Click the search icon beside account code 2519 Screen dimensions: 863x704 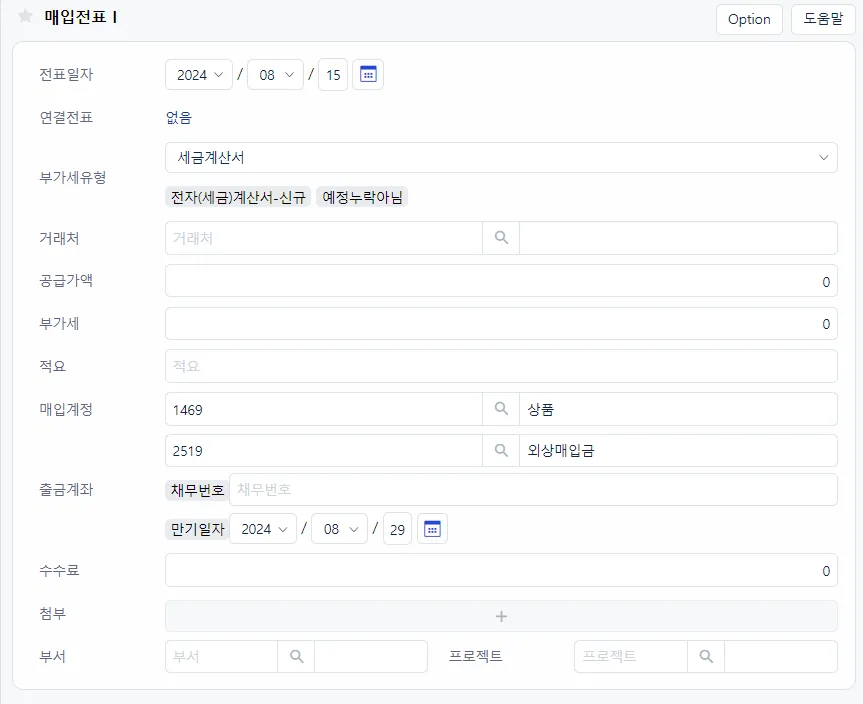click(501, 450)
